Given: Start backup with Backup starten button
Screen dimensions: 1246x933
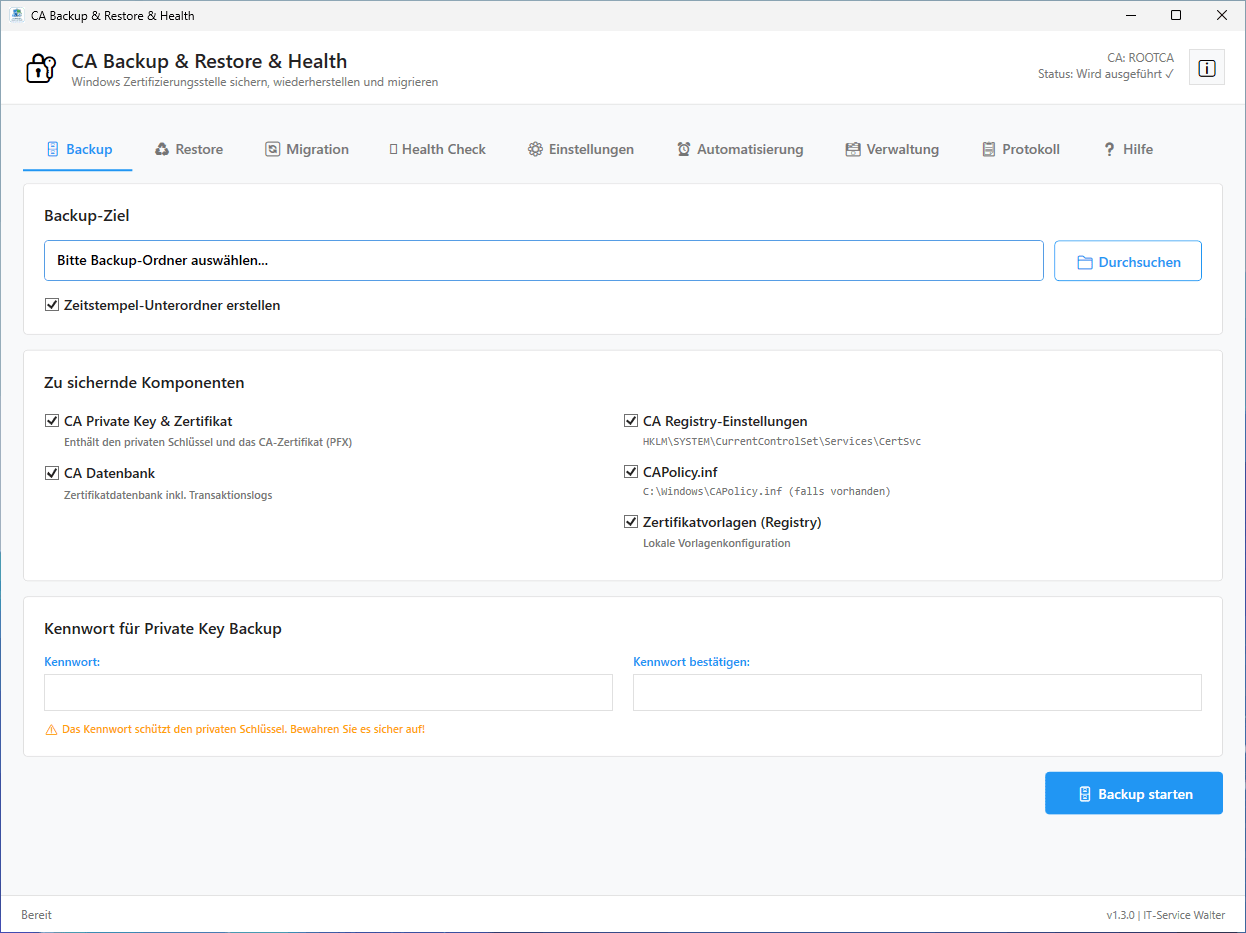Looking at the screenshot, I should 1133,794.
